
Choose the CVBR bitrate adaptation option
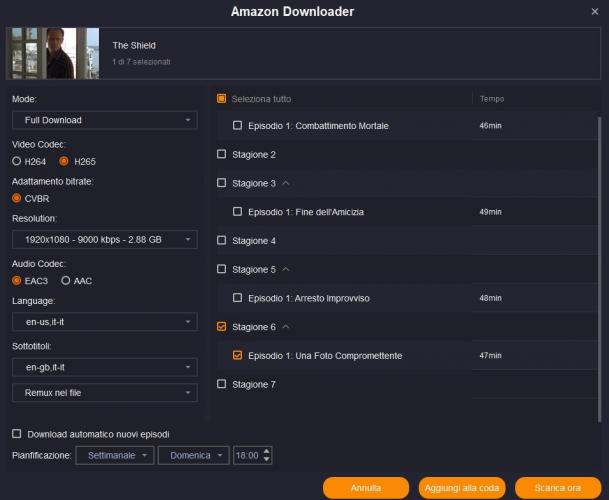click(x=16, y=198)
